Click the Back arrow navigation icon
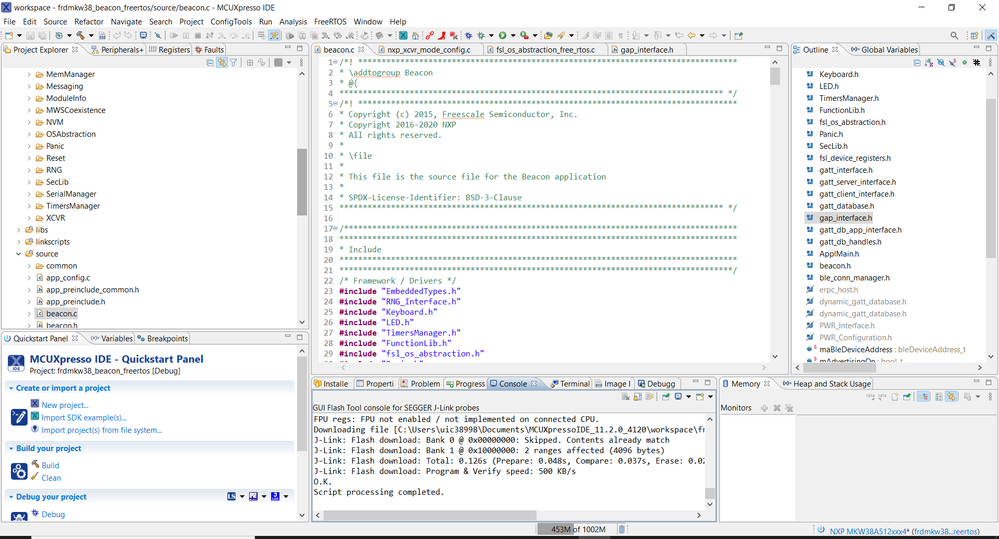 pos(691,35)
